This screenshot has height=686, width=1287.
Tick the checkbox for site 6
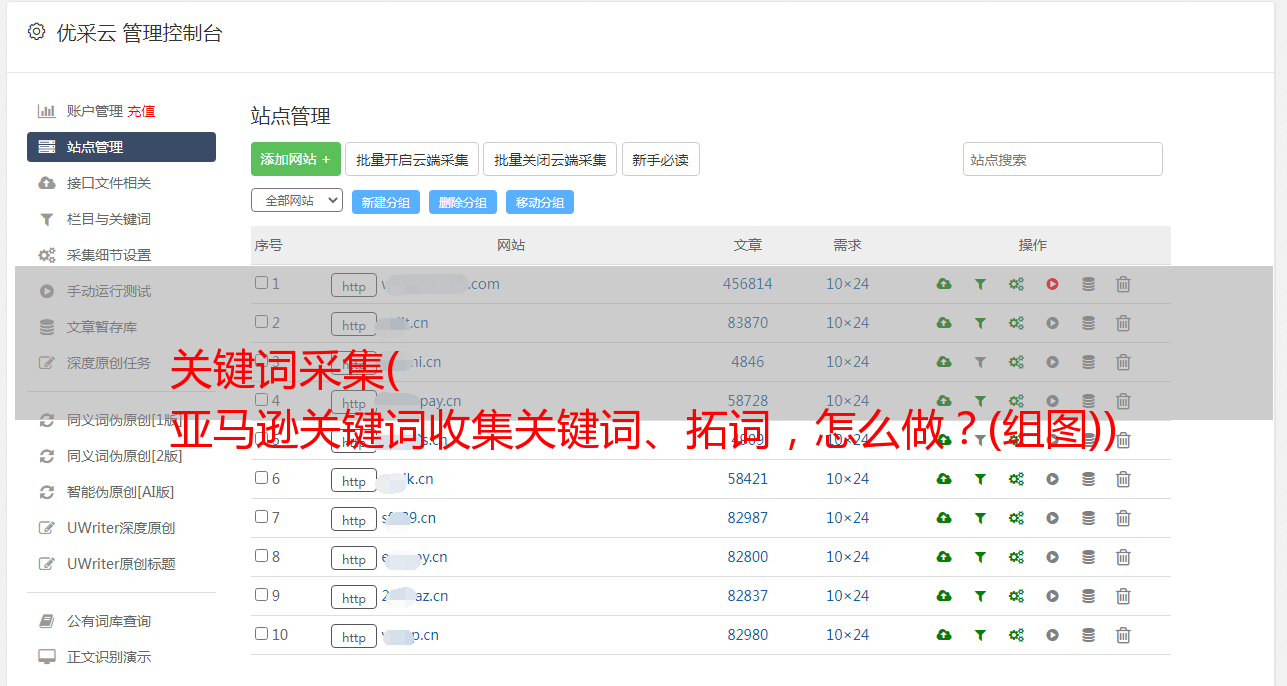click(x=261, y=478)
